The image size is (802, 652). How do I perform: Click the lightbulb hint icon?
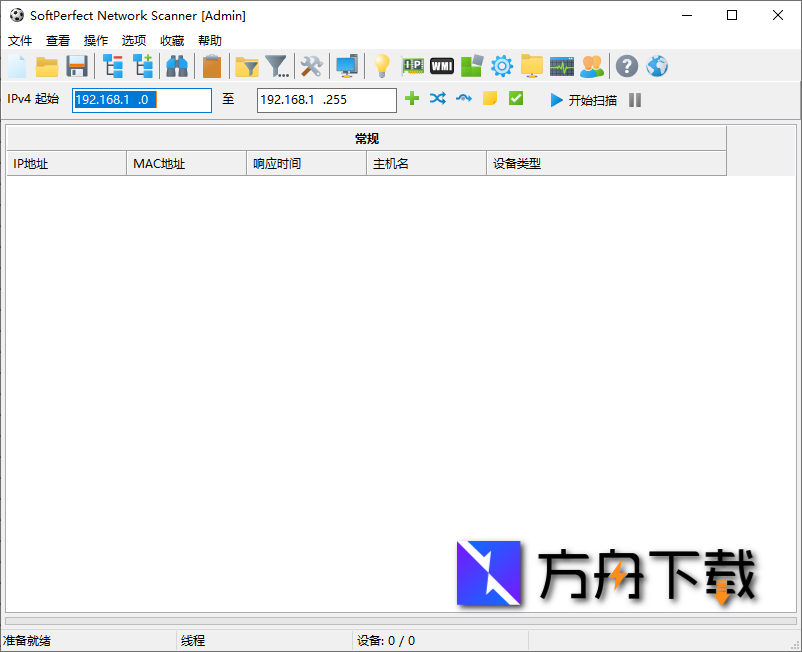point(382,65)
